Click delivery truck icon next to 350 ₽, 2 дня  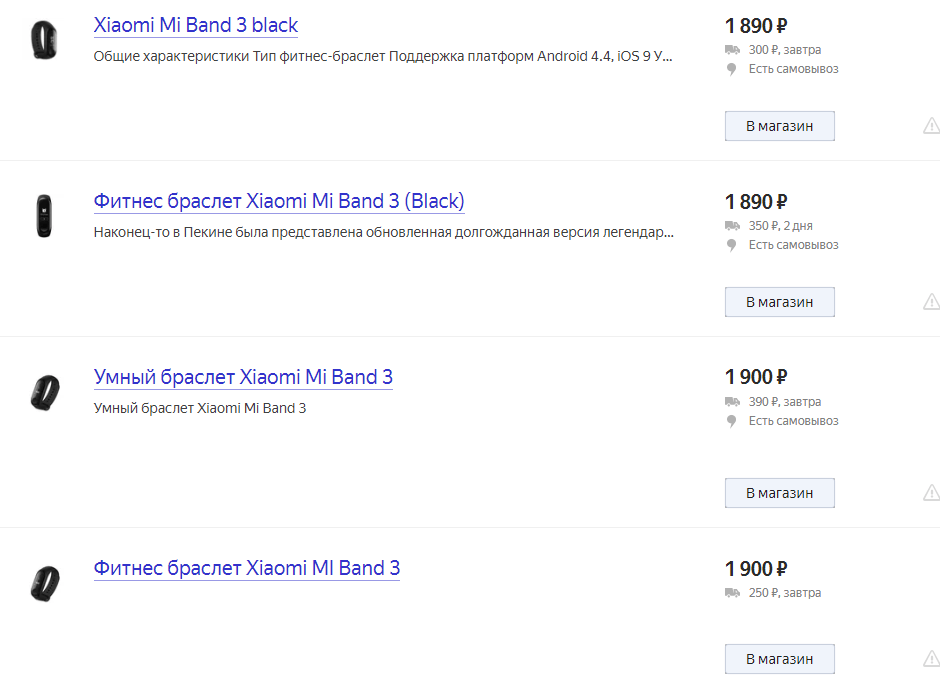pos(733,226)
